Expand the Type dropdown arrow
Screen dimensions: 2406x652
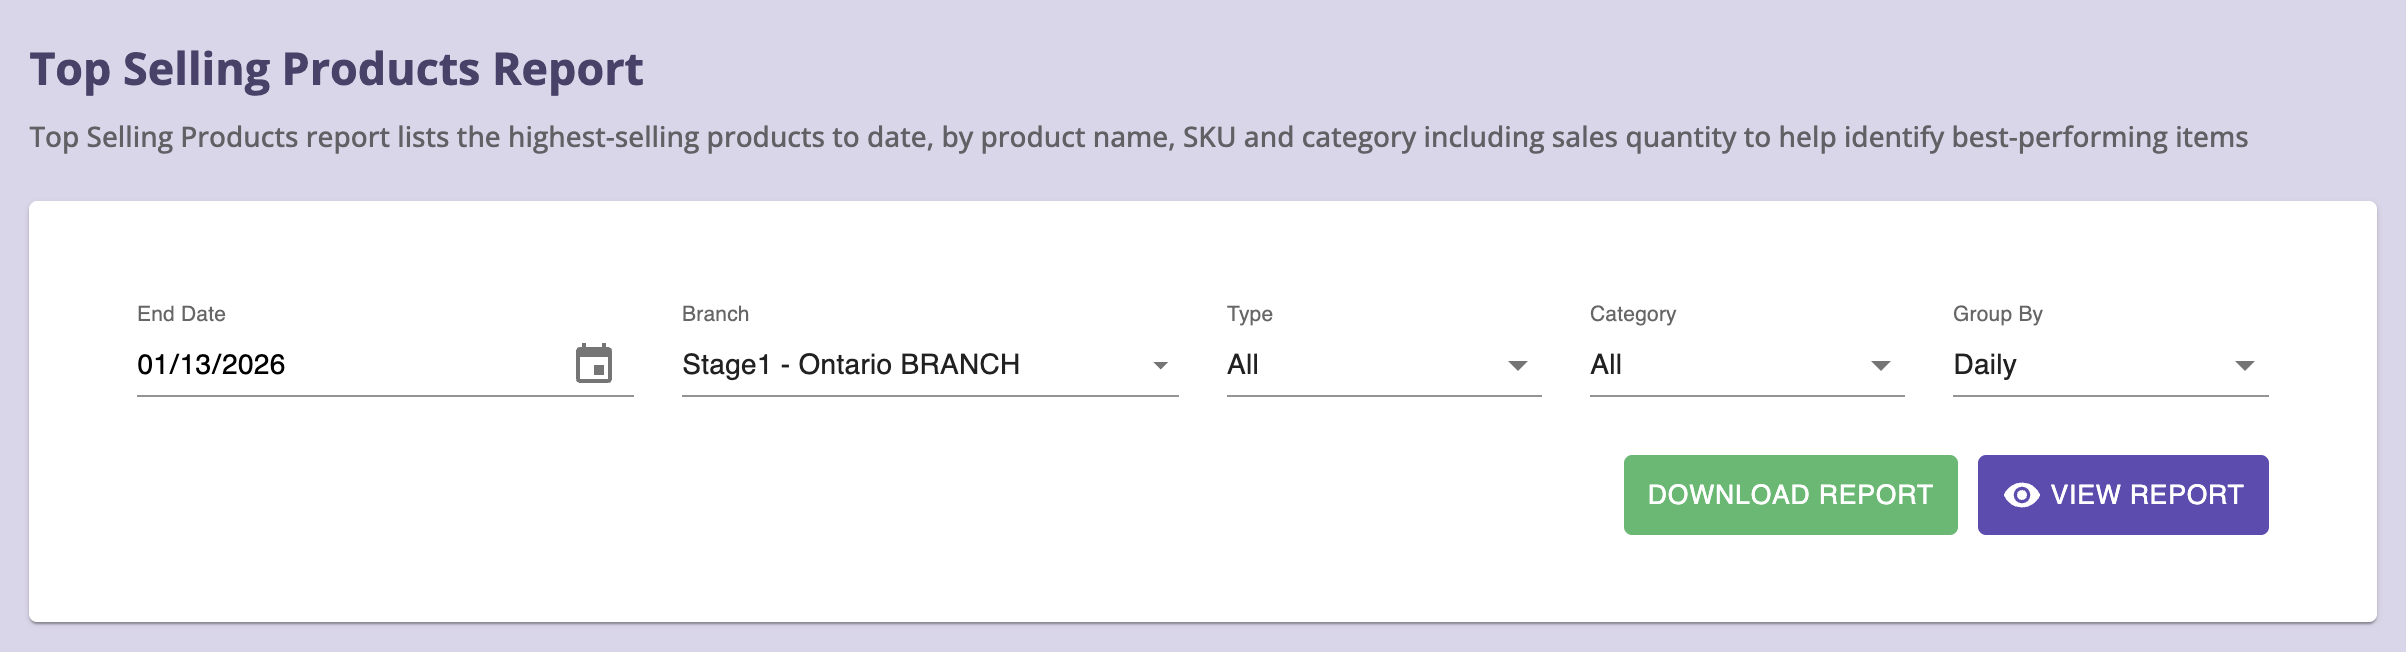point(1517,366)
